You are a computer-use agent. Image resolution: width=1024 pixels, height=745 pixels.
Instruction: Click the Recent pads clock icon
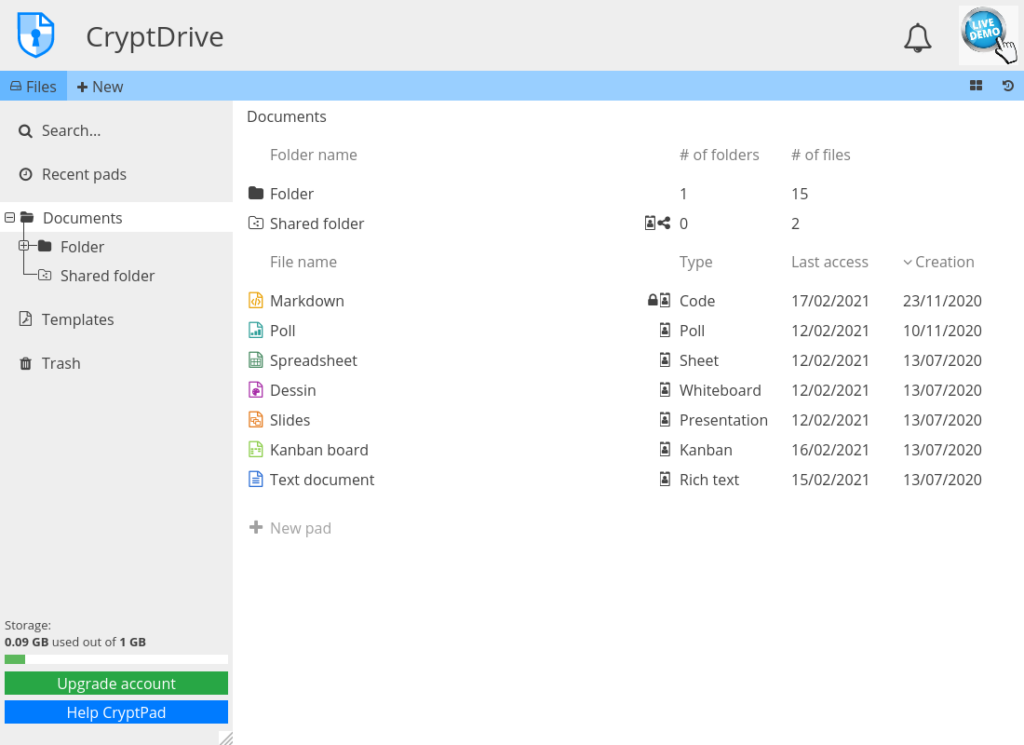pos(25,174)
